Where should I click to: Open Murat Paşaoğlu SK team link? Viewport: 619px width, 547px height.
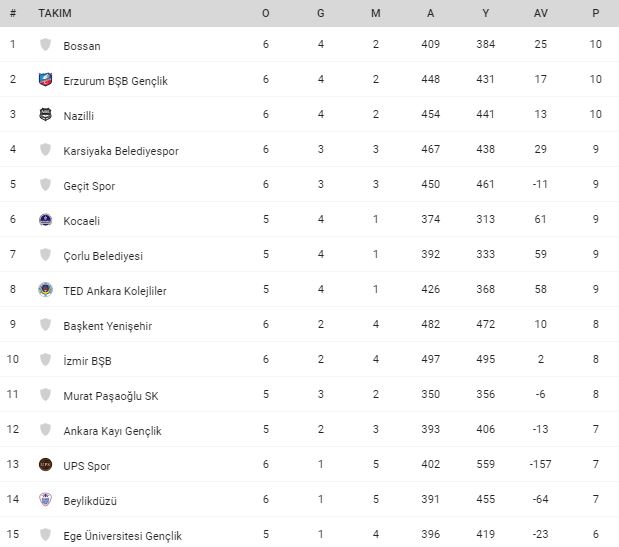point(111,396)
